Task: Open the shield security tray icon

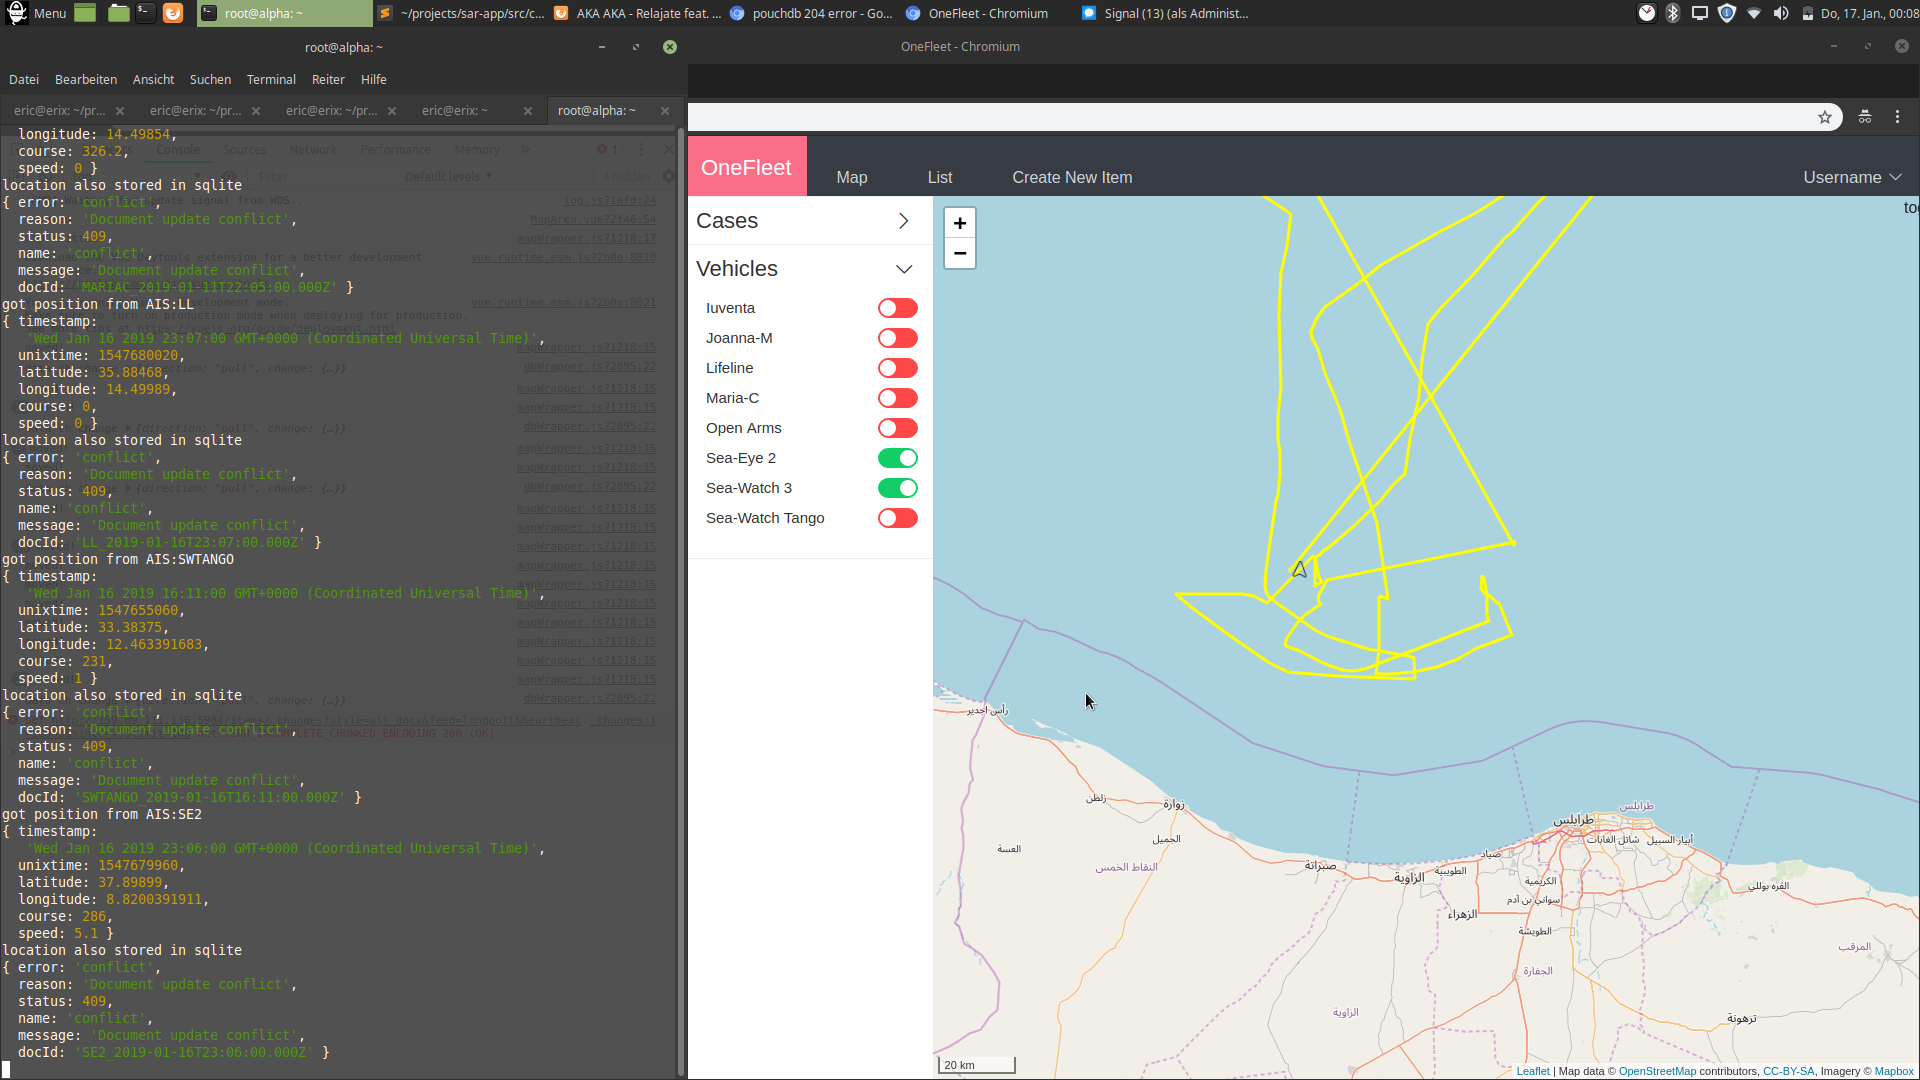Action: pos(1727,13)
